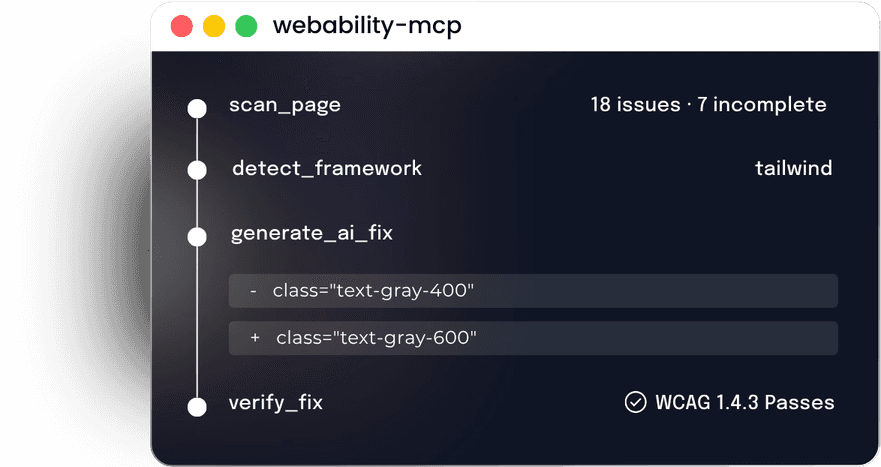Click the green maximize window dot
The width and height of the screenshot is (881, 467).
tap(246, 26)
